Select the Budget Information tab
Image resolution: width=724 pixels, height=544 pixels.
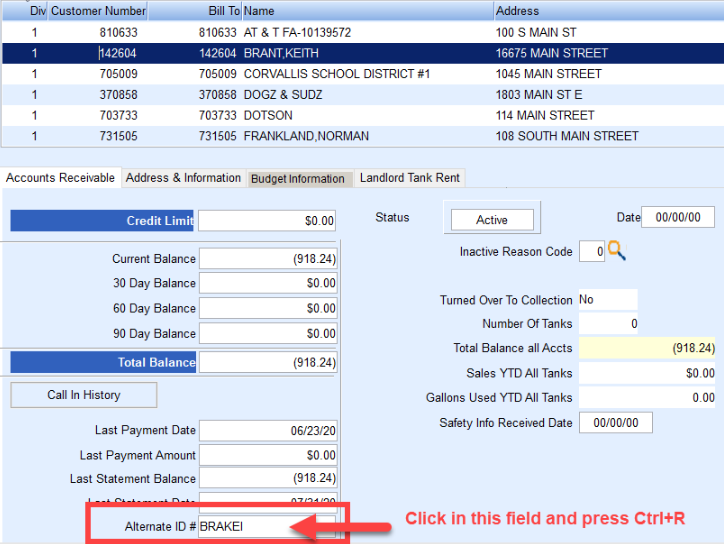[298, 179]
